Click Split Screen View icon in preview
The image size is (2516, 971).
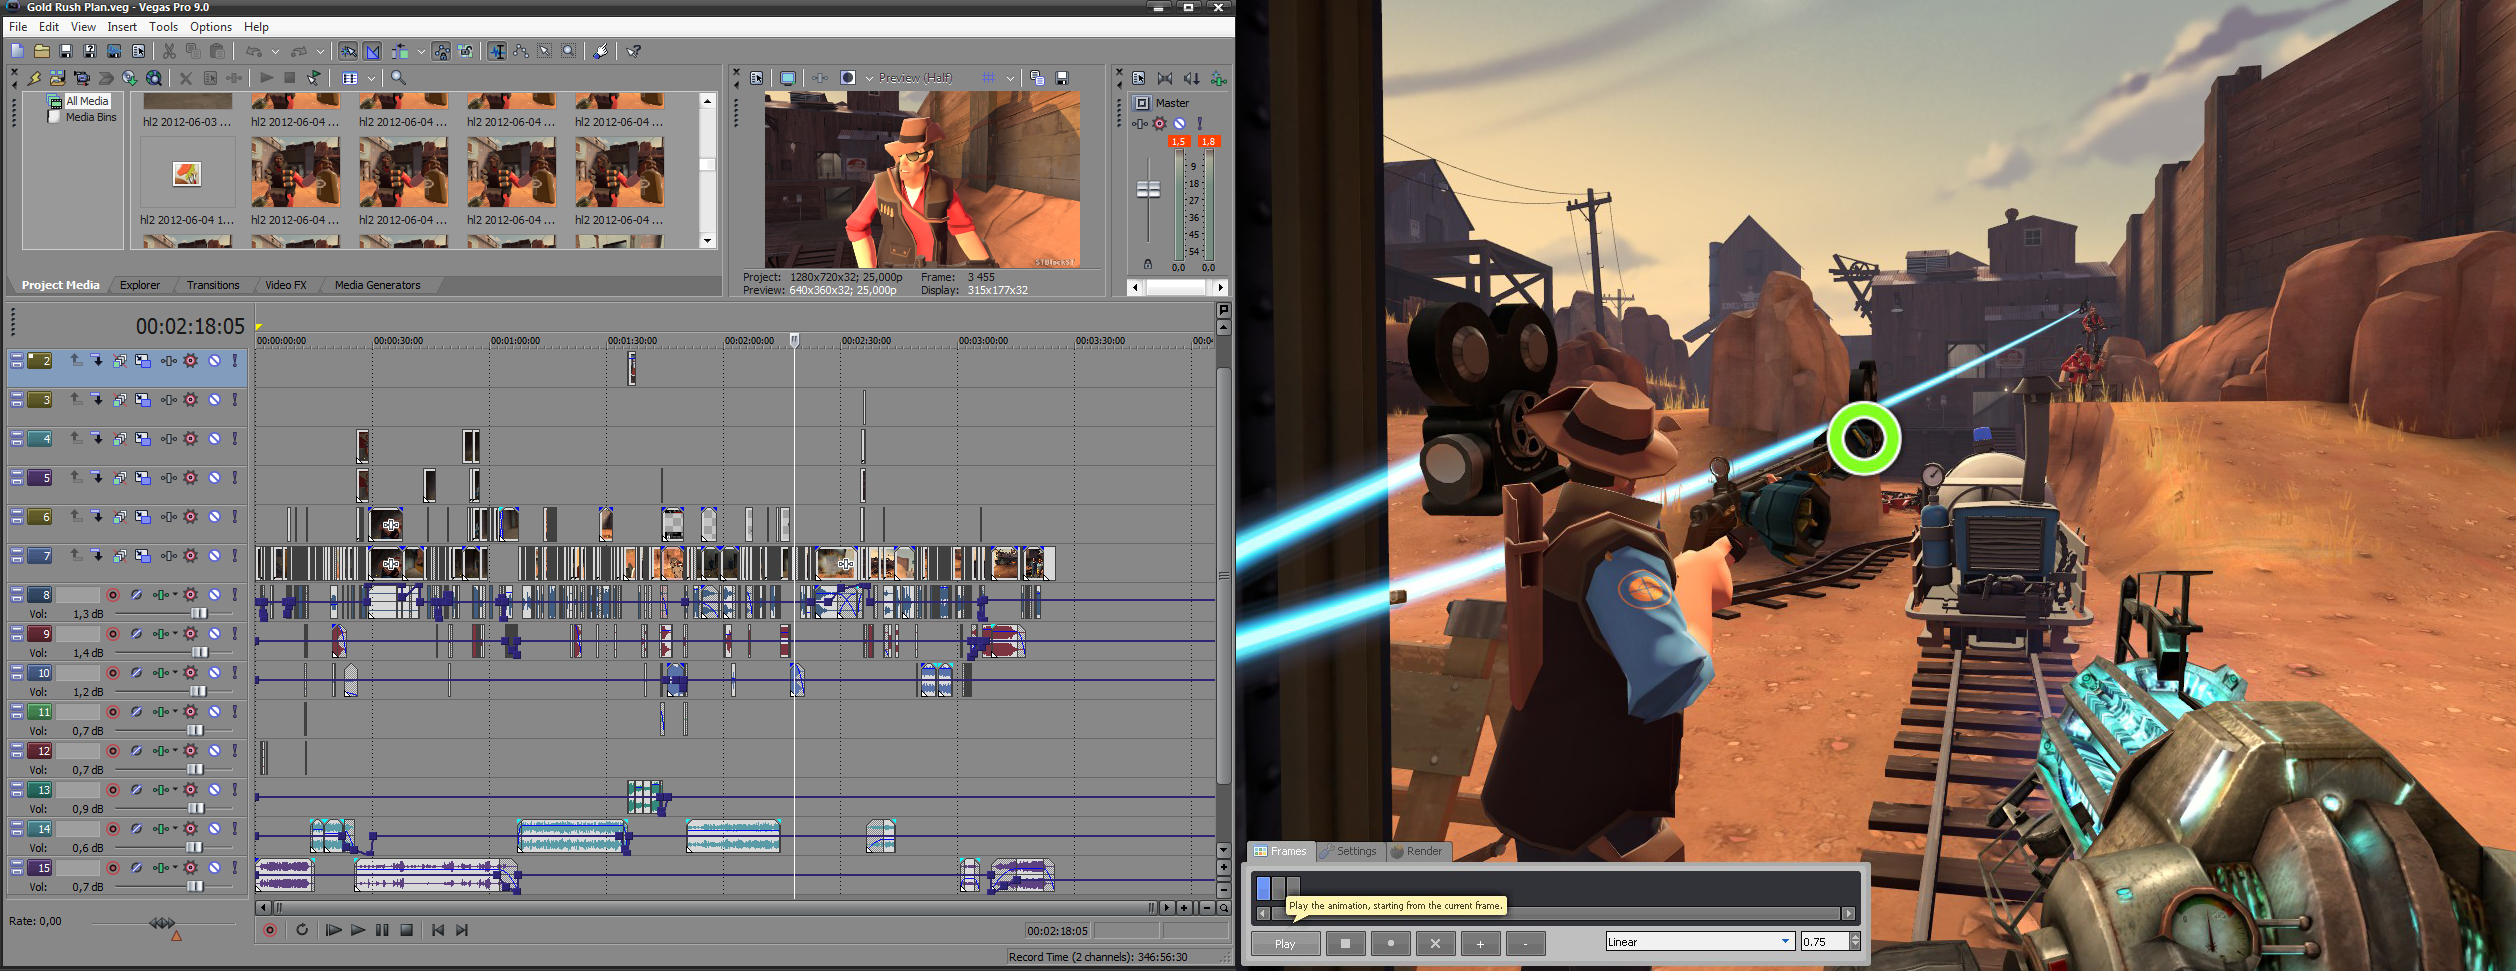coord(848,78)
